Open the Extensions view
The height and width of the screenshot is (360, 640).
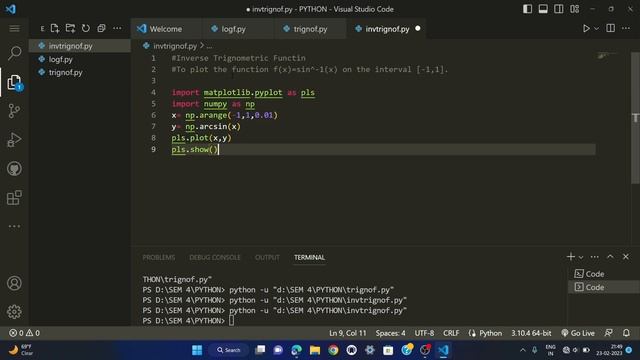click(x=14, y=198)
